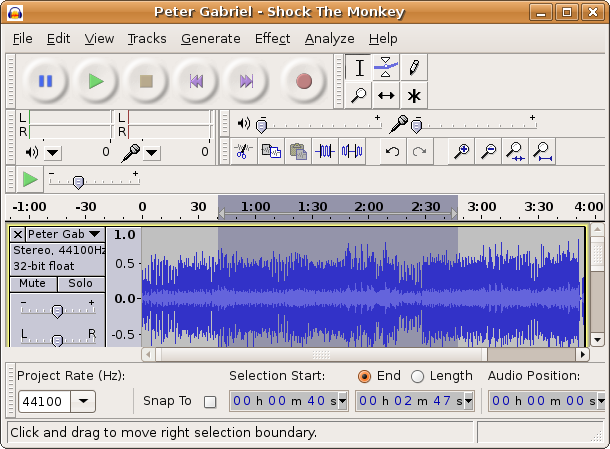610x449 pixels.
Task: Stop playback with the Stop button
Action: click(146, 81)
